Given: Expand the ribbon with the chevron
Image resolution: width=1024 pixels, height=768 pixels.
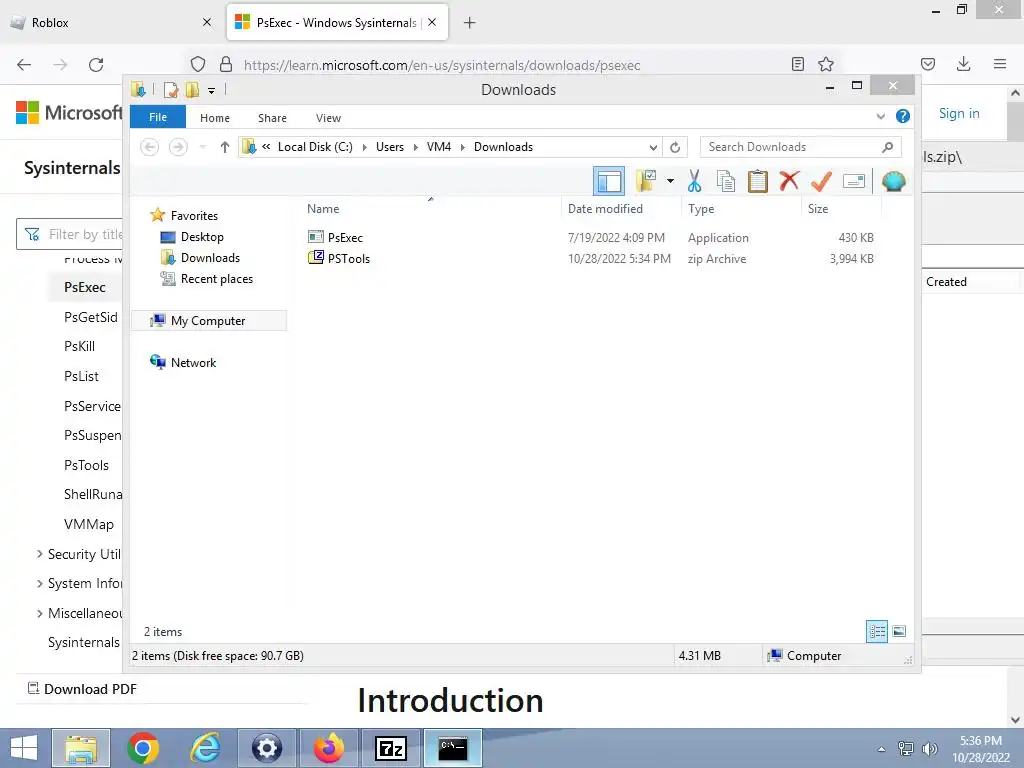Looking at the screenshot, I should point(880,117).
